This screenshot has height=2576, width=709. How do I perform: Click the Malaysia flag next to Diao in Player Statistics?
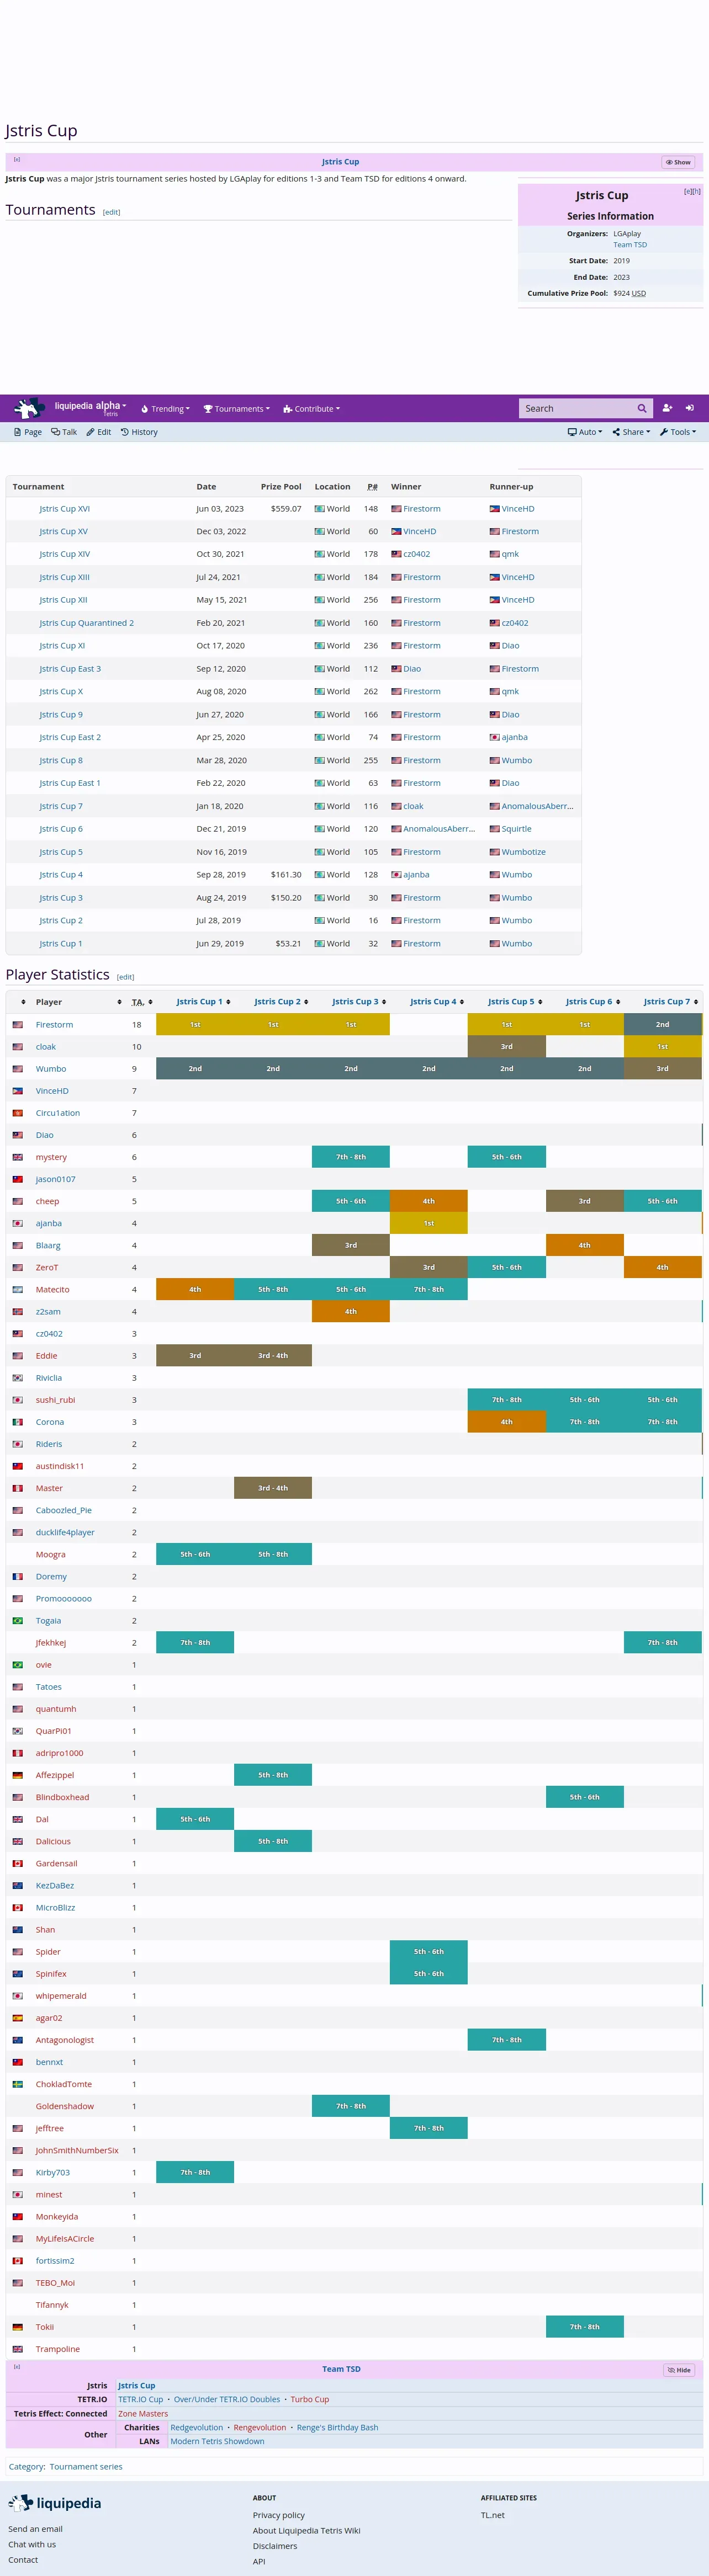(x=17, y=1135)
